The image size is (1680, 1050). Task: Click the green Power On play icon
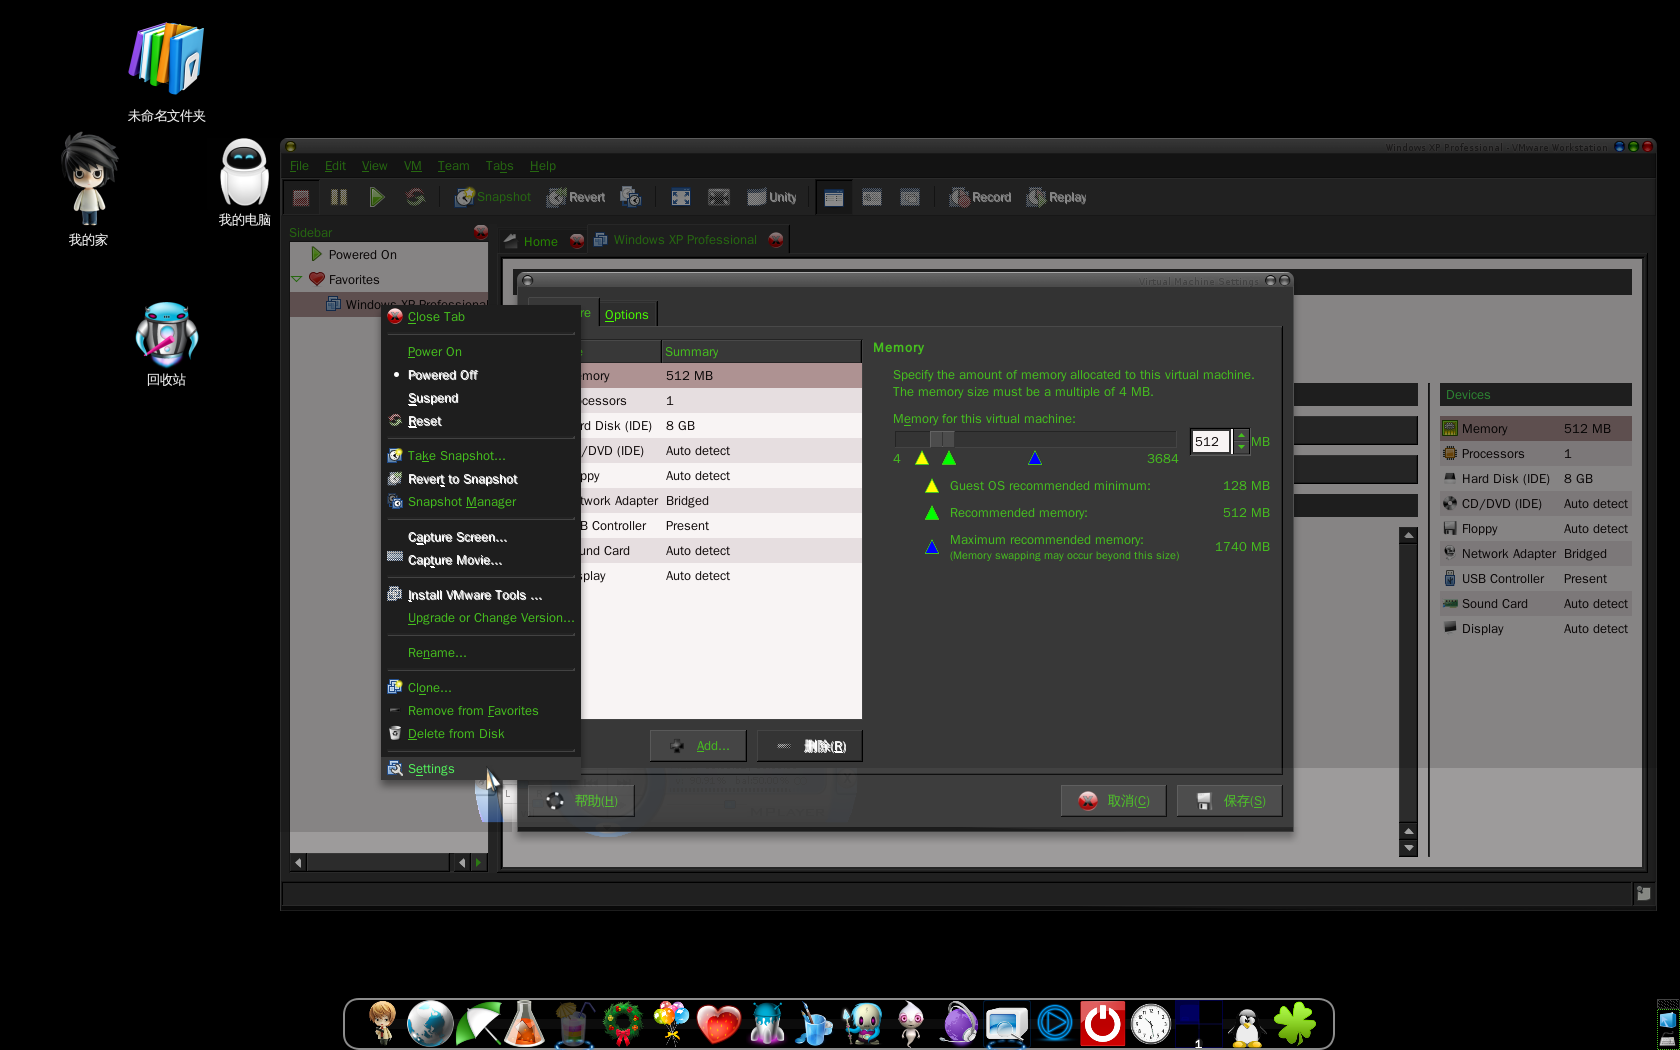click(x=377, y=197)
